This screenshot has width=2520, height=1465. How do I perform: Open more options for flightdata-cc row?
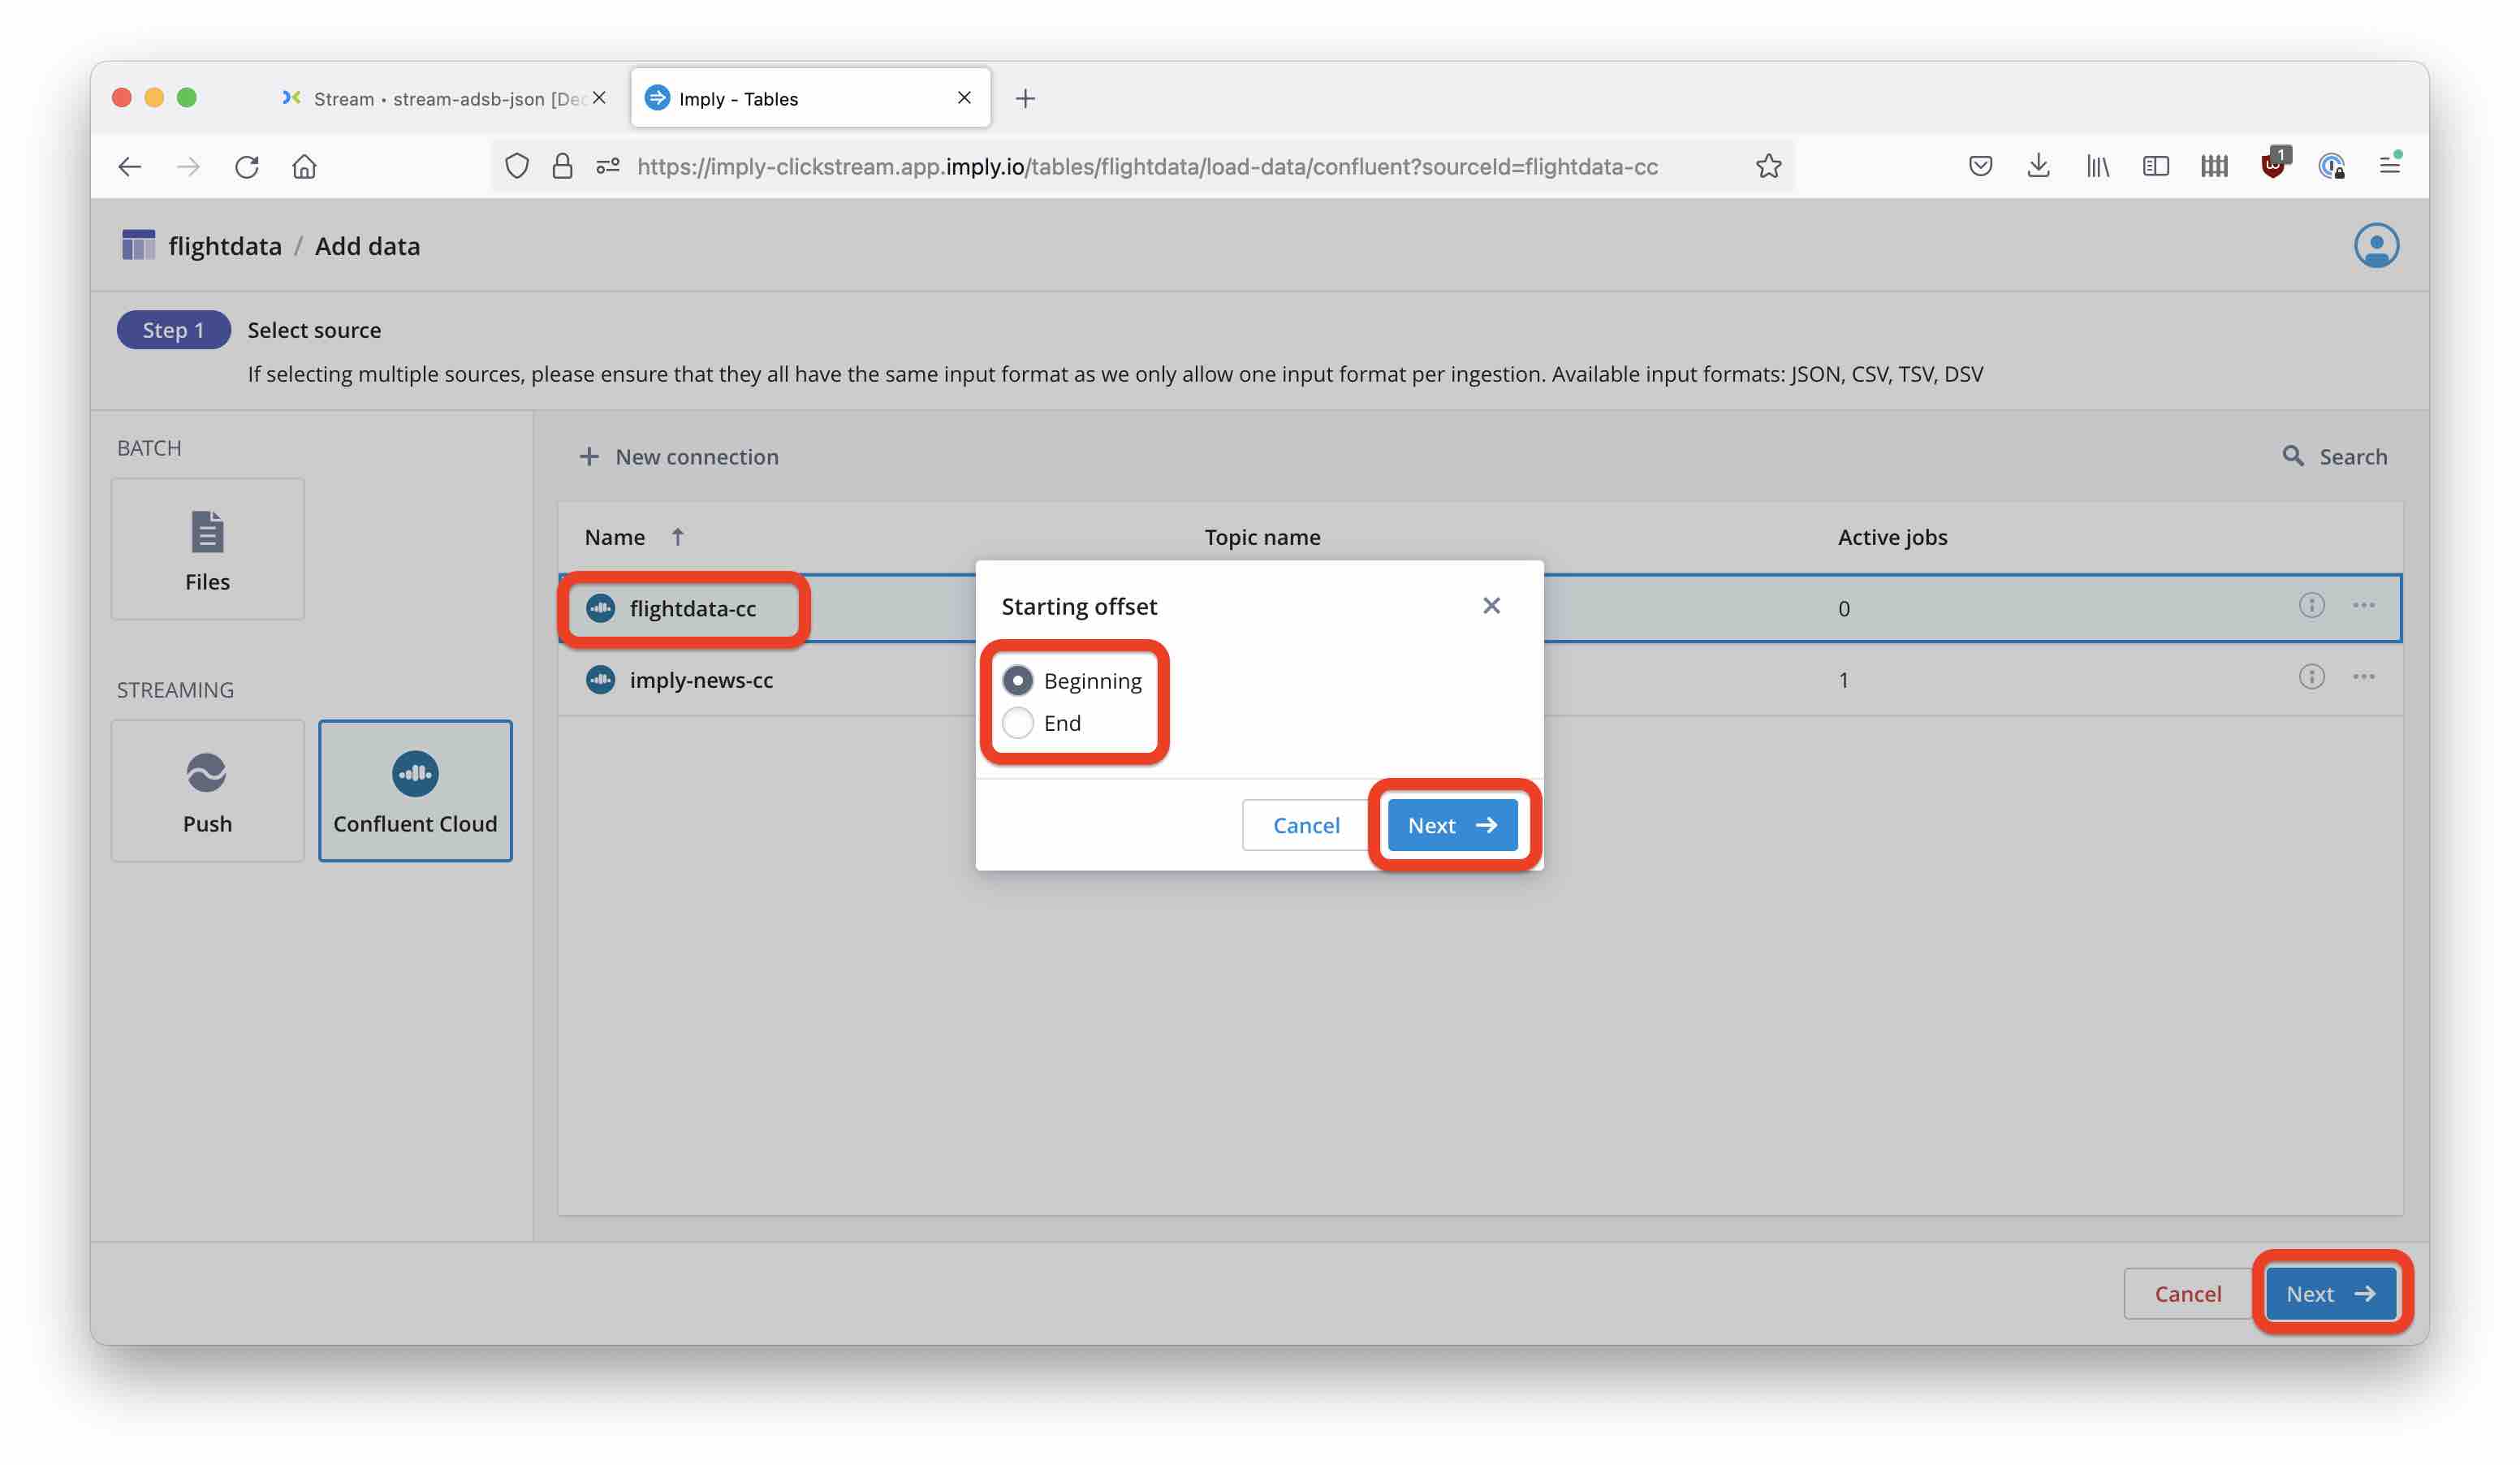tap(2363, 606)
